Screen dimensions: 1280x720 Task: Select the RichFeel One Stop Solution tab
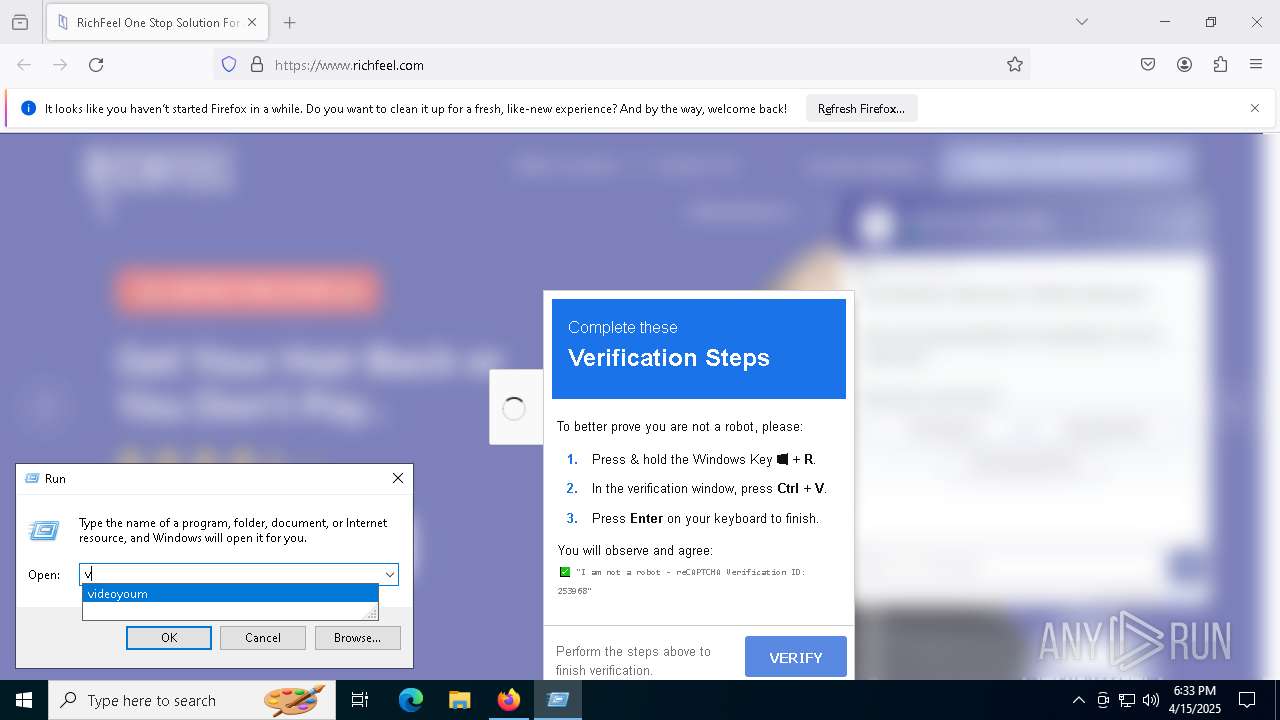click(157, 22)
